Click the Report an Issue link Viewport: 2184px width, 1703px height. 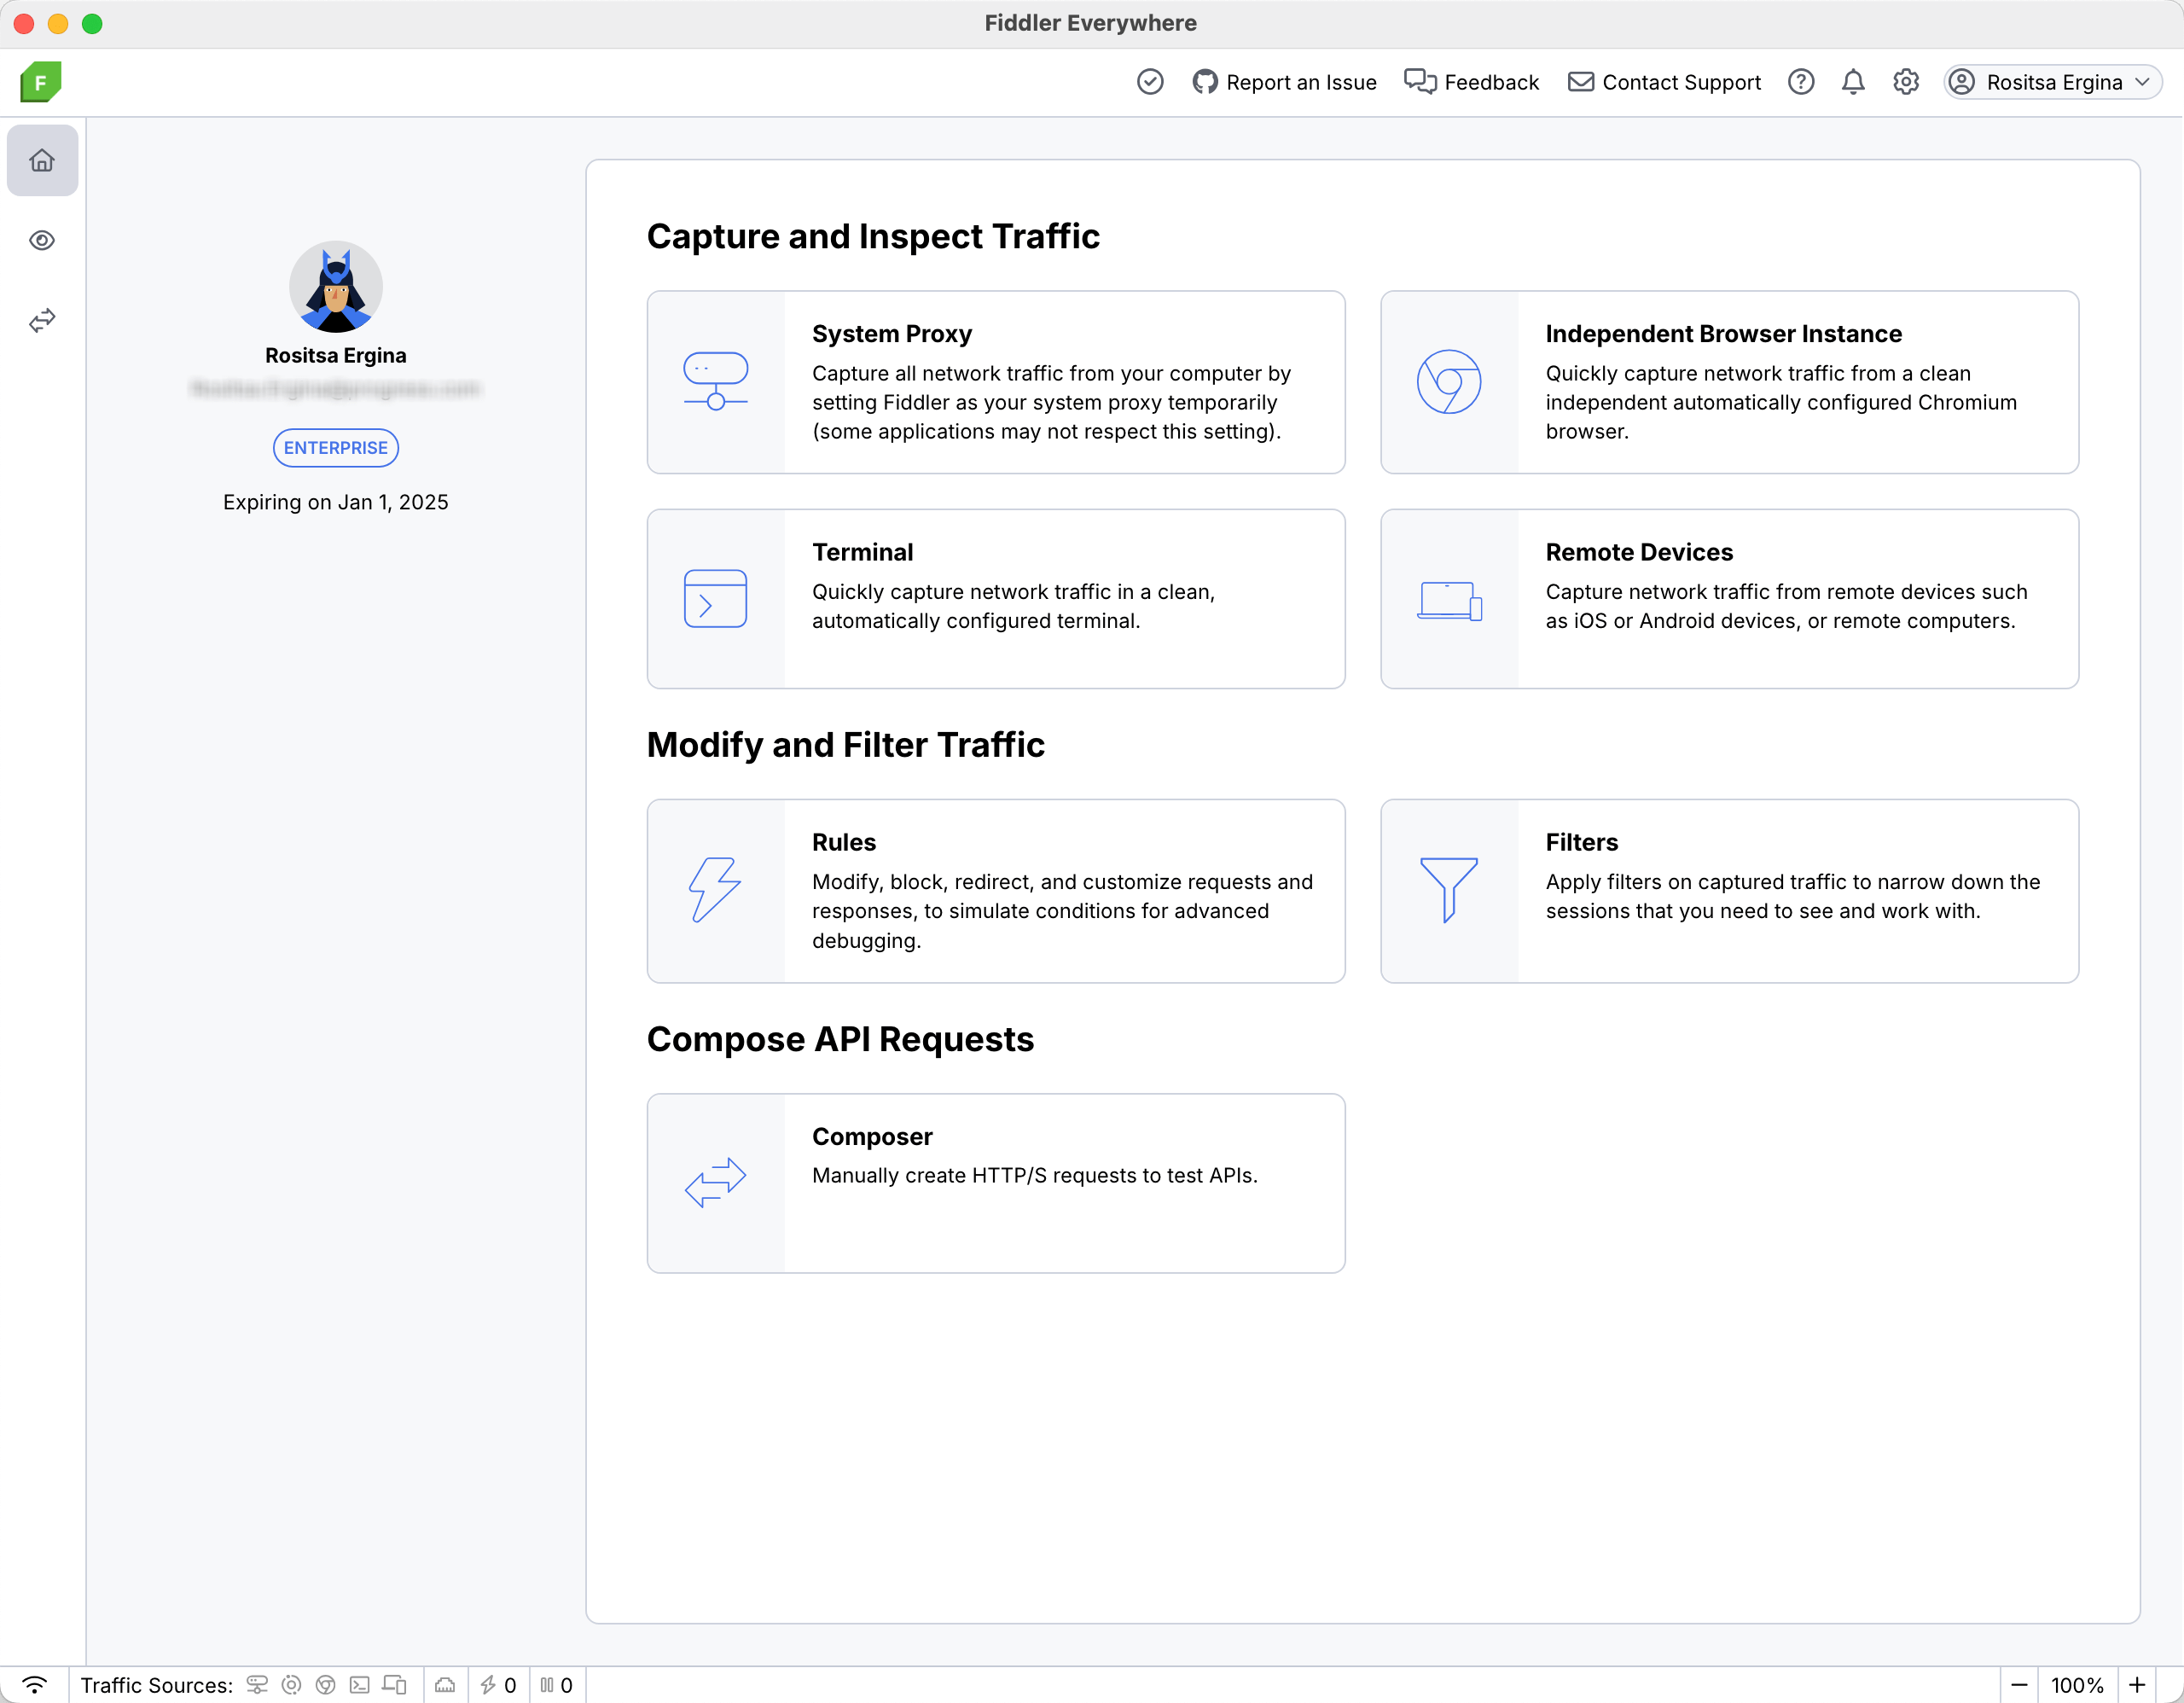pos(1284,82)
